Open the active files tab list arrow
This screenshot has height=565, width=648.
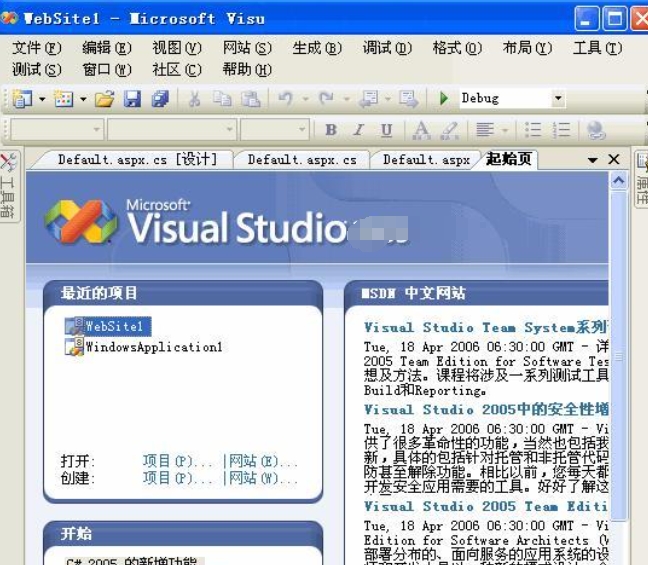click(593, 160)
